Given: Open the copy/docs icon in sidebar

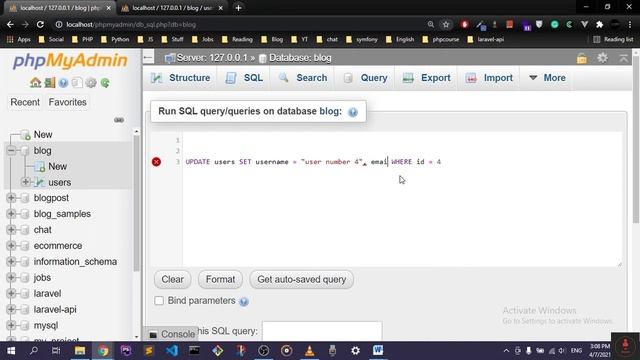Looking at the screenshot, I should click(x=77, y=83).
